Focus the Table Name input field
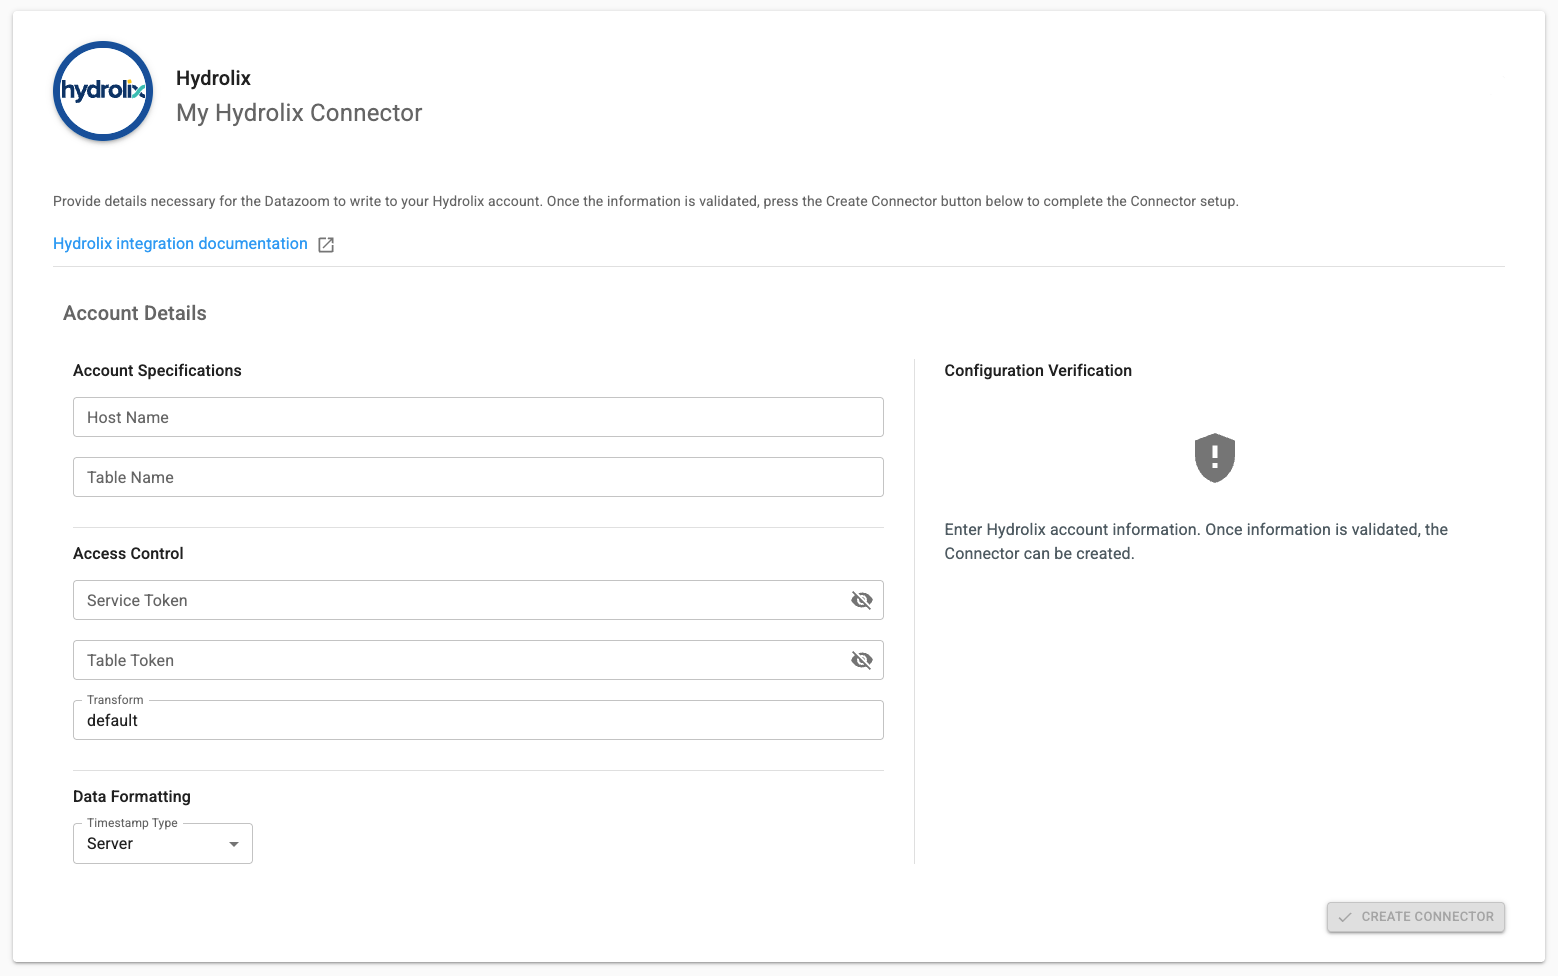Viewport: 1558px width, 976px height. click(478, 477)
